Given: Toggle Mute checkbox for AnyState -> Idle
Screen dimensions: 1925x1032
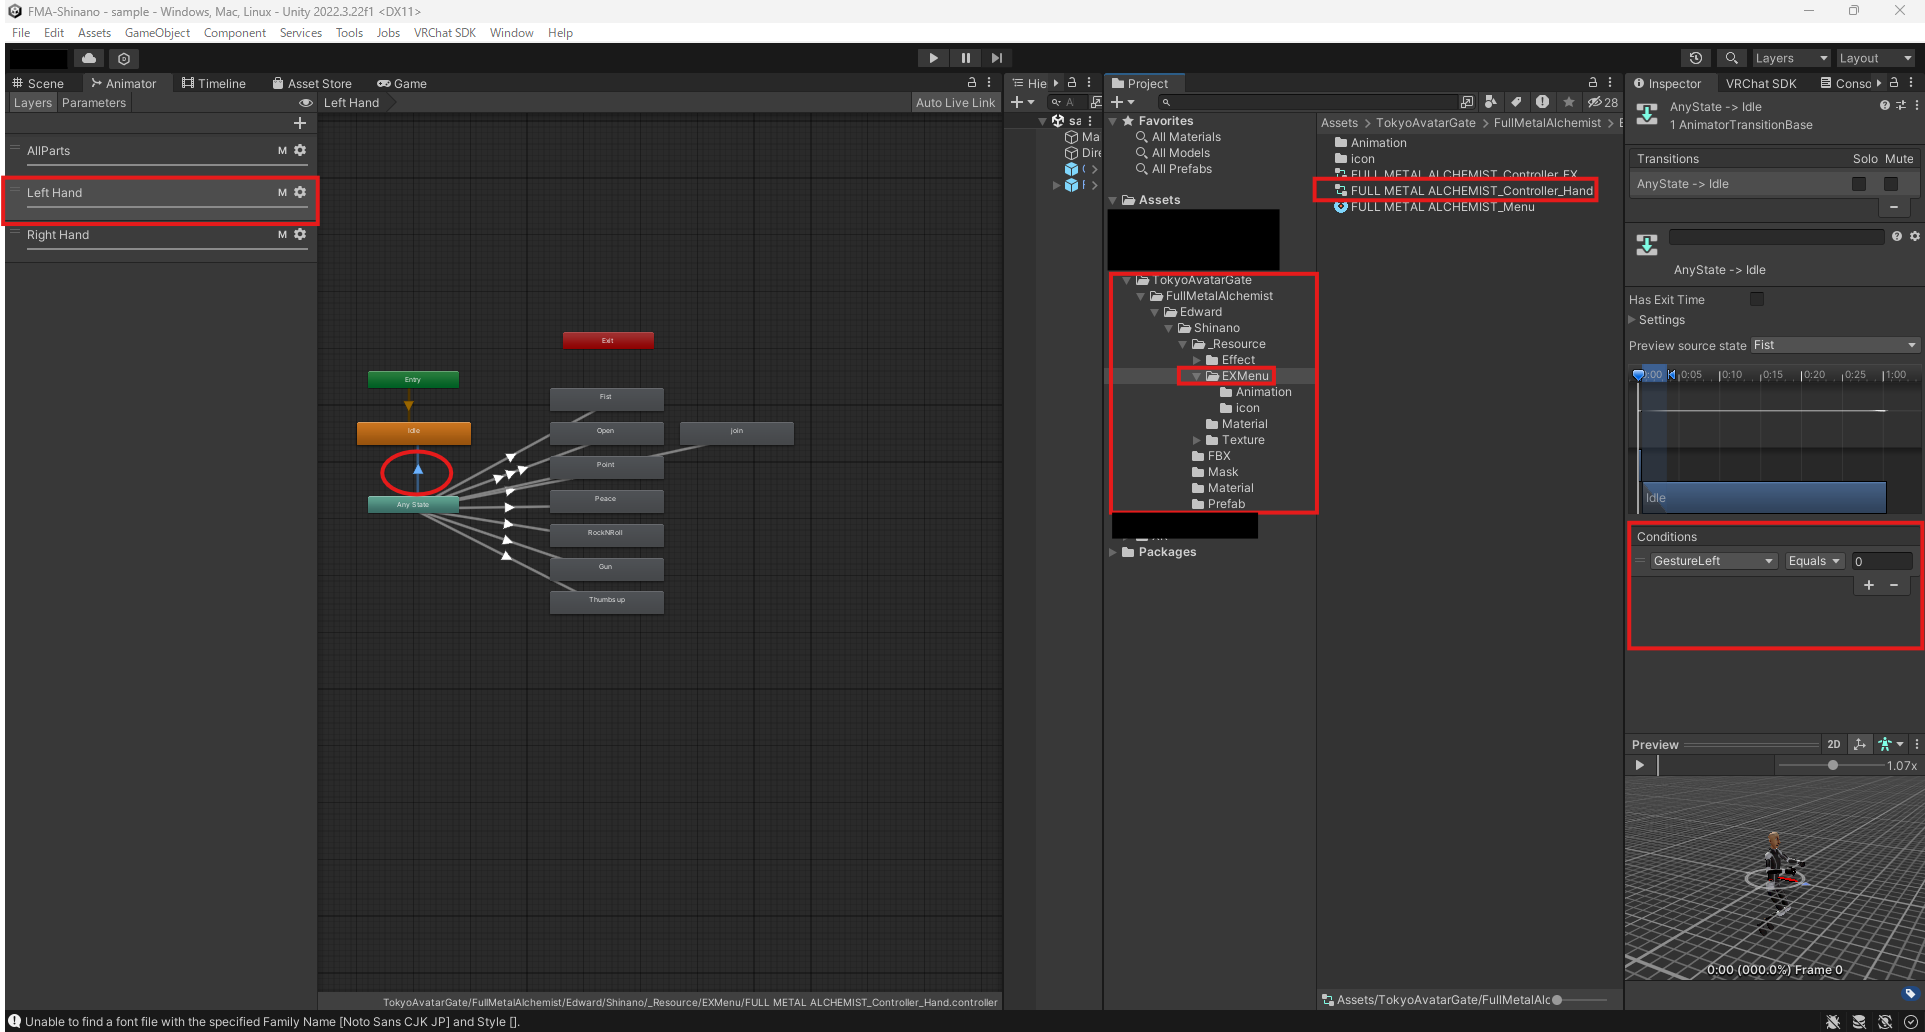Looking at the screenshot, I should click(x=1891, y=184).
